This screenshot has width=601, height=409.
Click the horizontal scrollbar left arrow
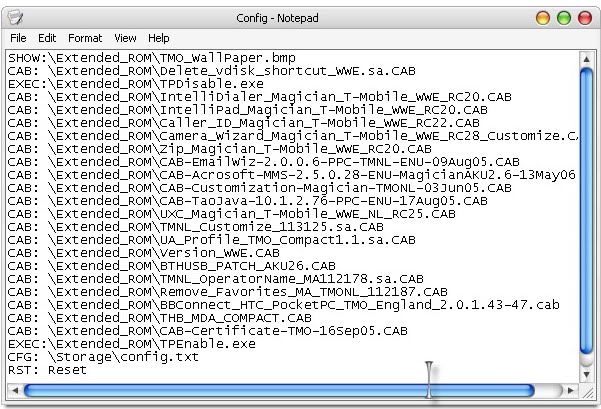14,390
